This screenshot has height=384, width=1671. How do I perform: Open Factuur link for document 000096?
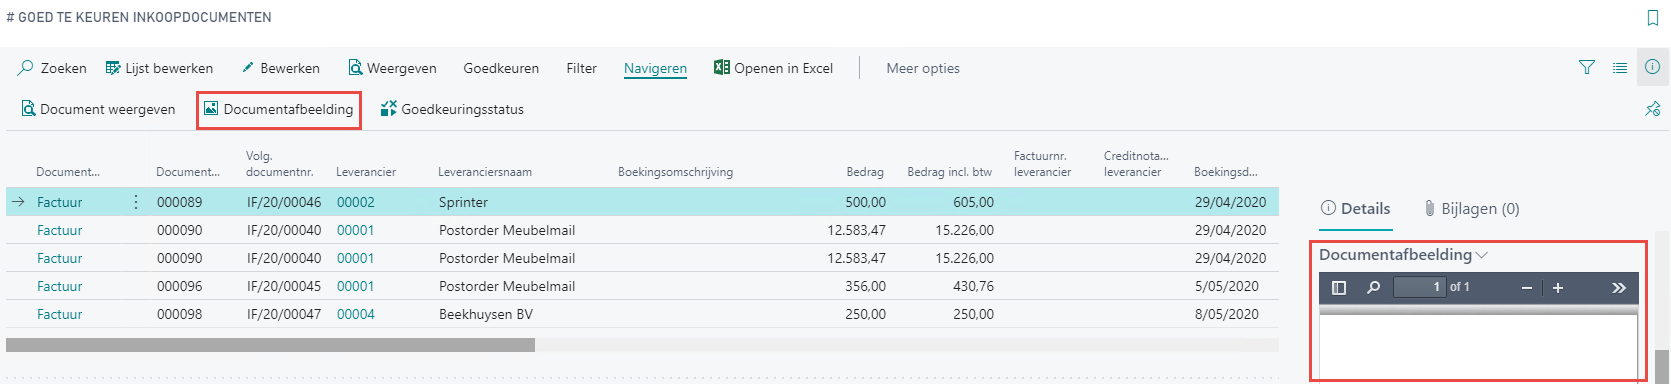(60, 286)
